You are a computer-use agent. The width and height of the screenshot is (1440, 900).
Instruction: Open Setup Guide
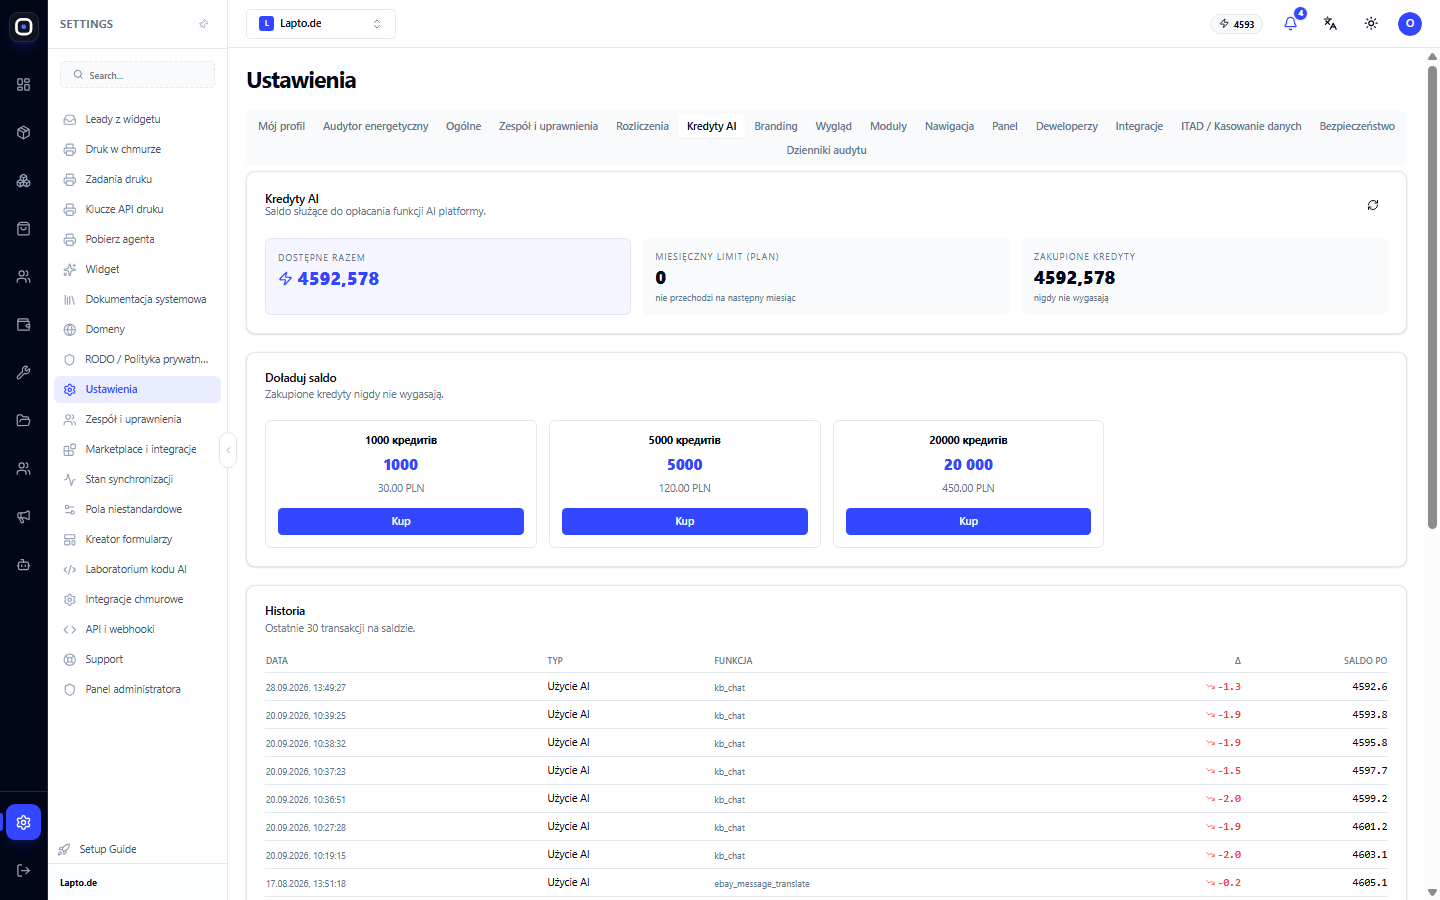[x=108, y=849]
